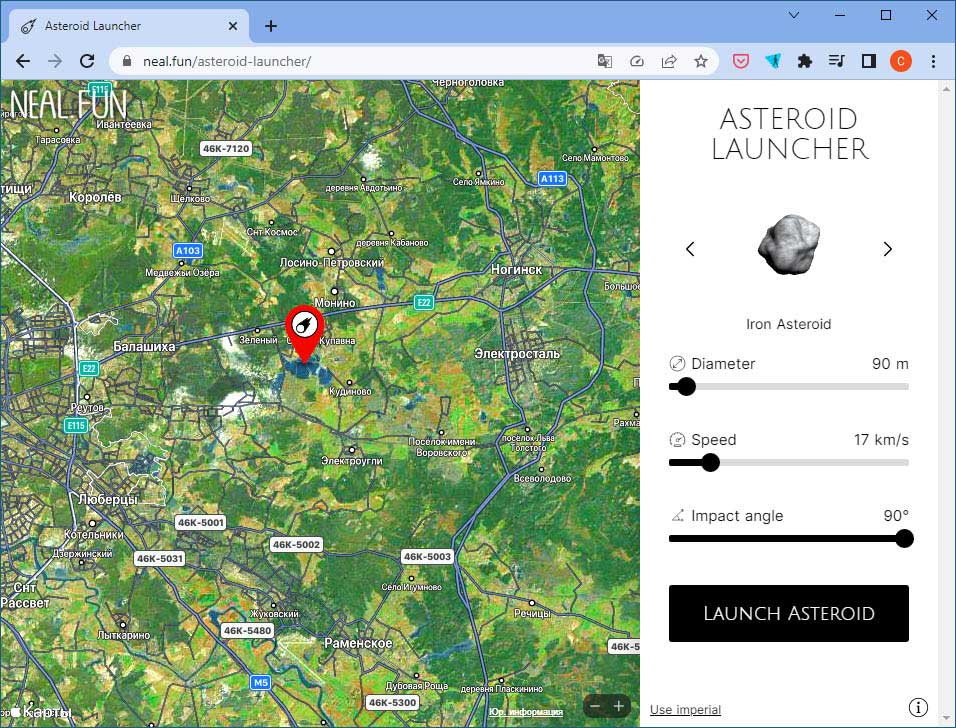Open the NEAL.FUN logo link
This screenshot has height=728, width=956.
pos(68,104)
